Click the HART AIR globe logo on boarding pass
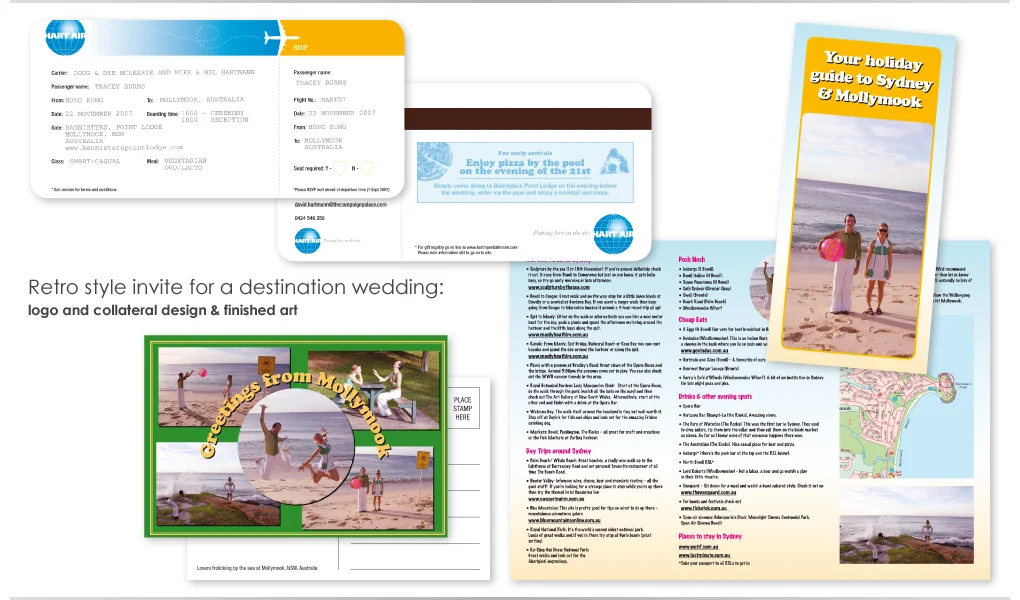This screenshot has width=1020, height=600. pyautogui.click(x=65, y=37)
